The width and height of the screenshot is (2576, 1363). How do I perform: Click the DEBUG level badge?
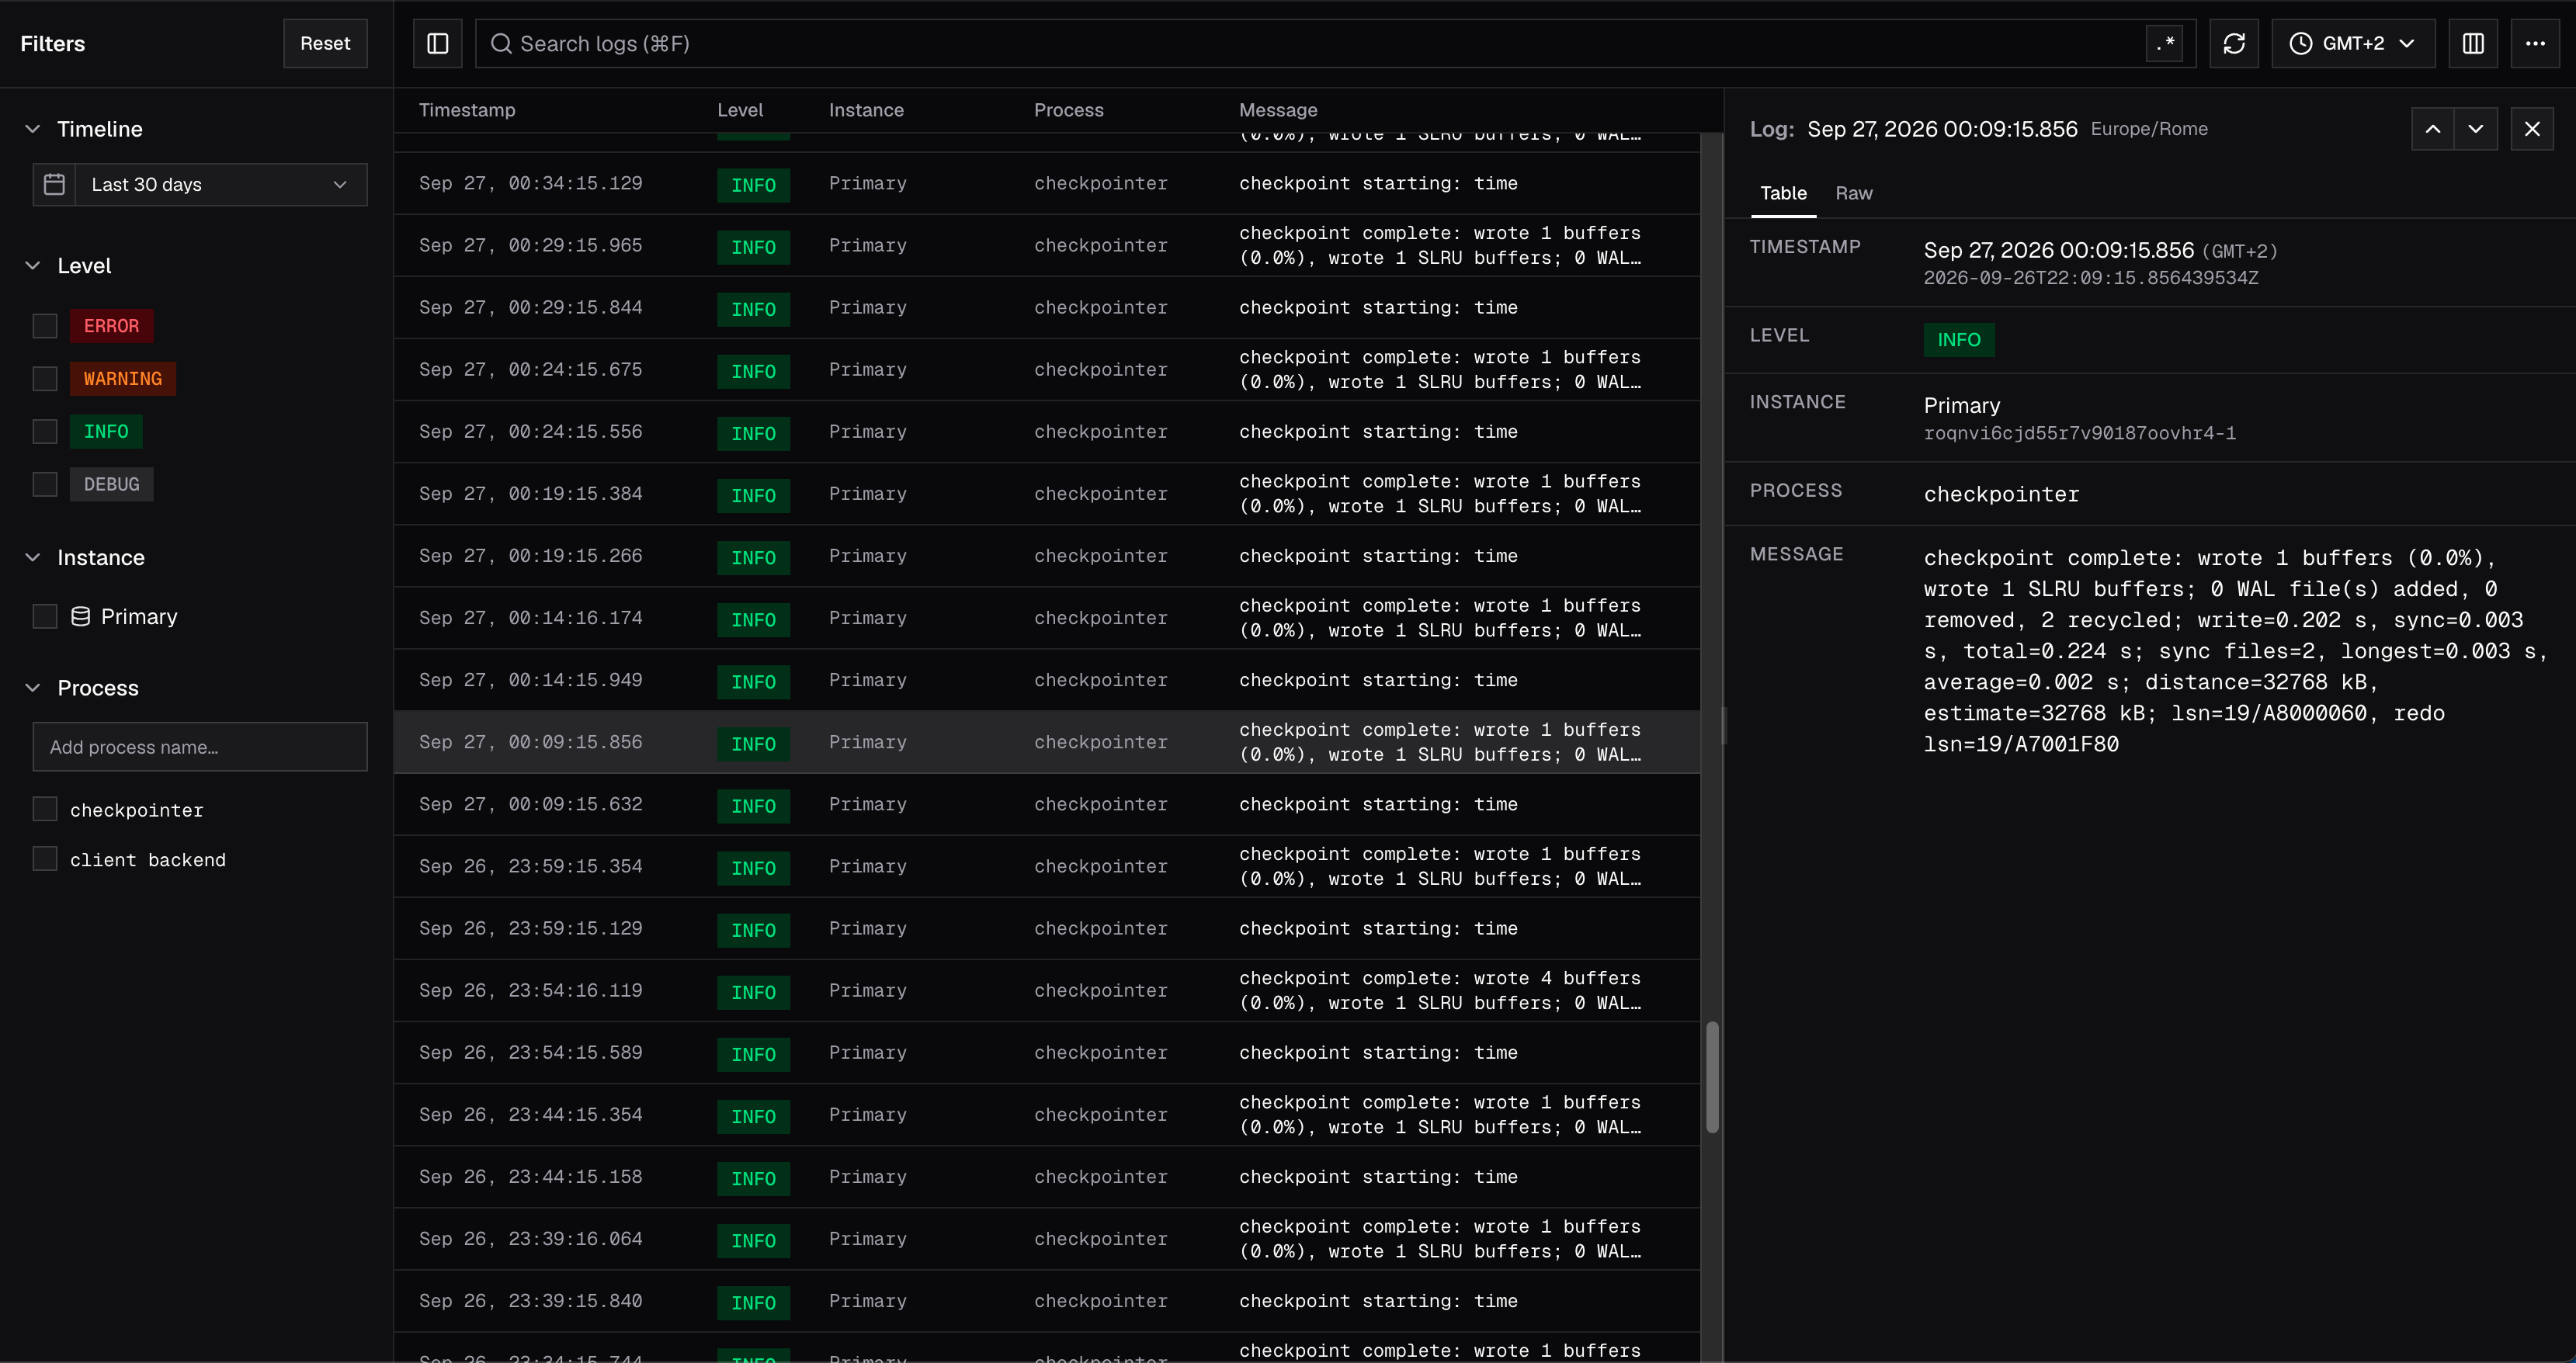pyautogui.click(x=111, y=484)
